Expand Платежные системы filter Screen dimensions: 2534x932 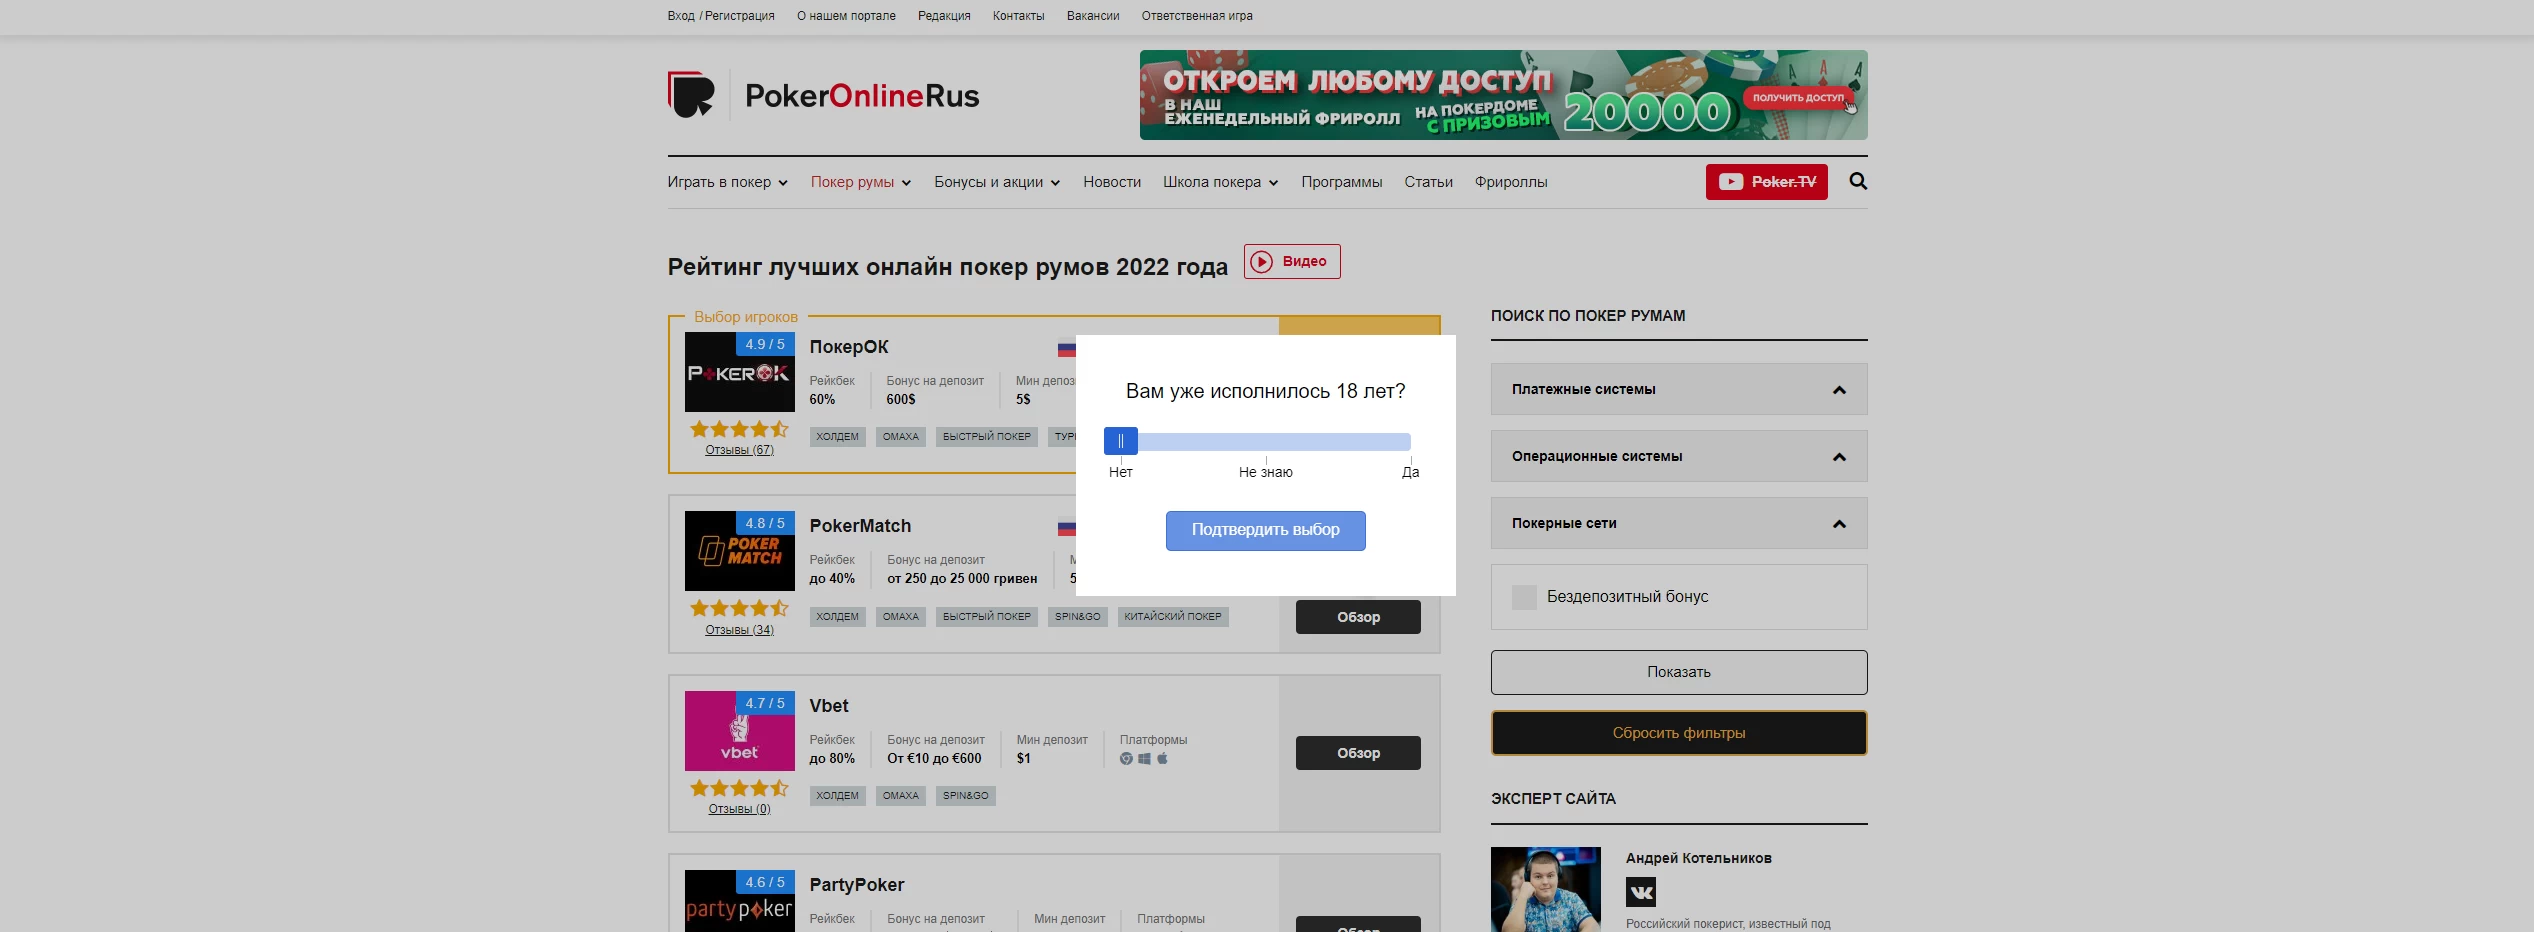(1679, 389)
